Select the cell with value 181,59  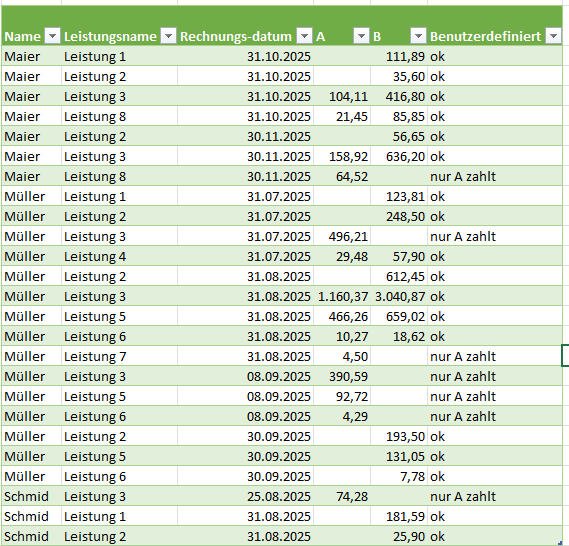pos(399,516)
